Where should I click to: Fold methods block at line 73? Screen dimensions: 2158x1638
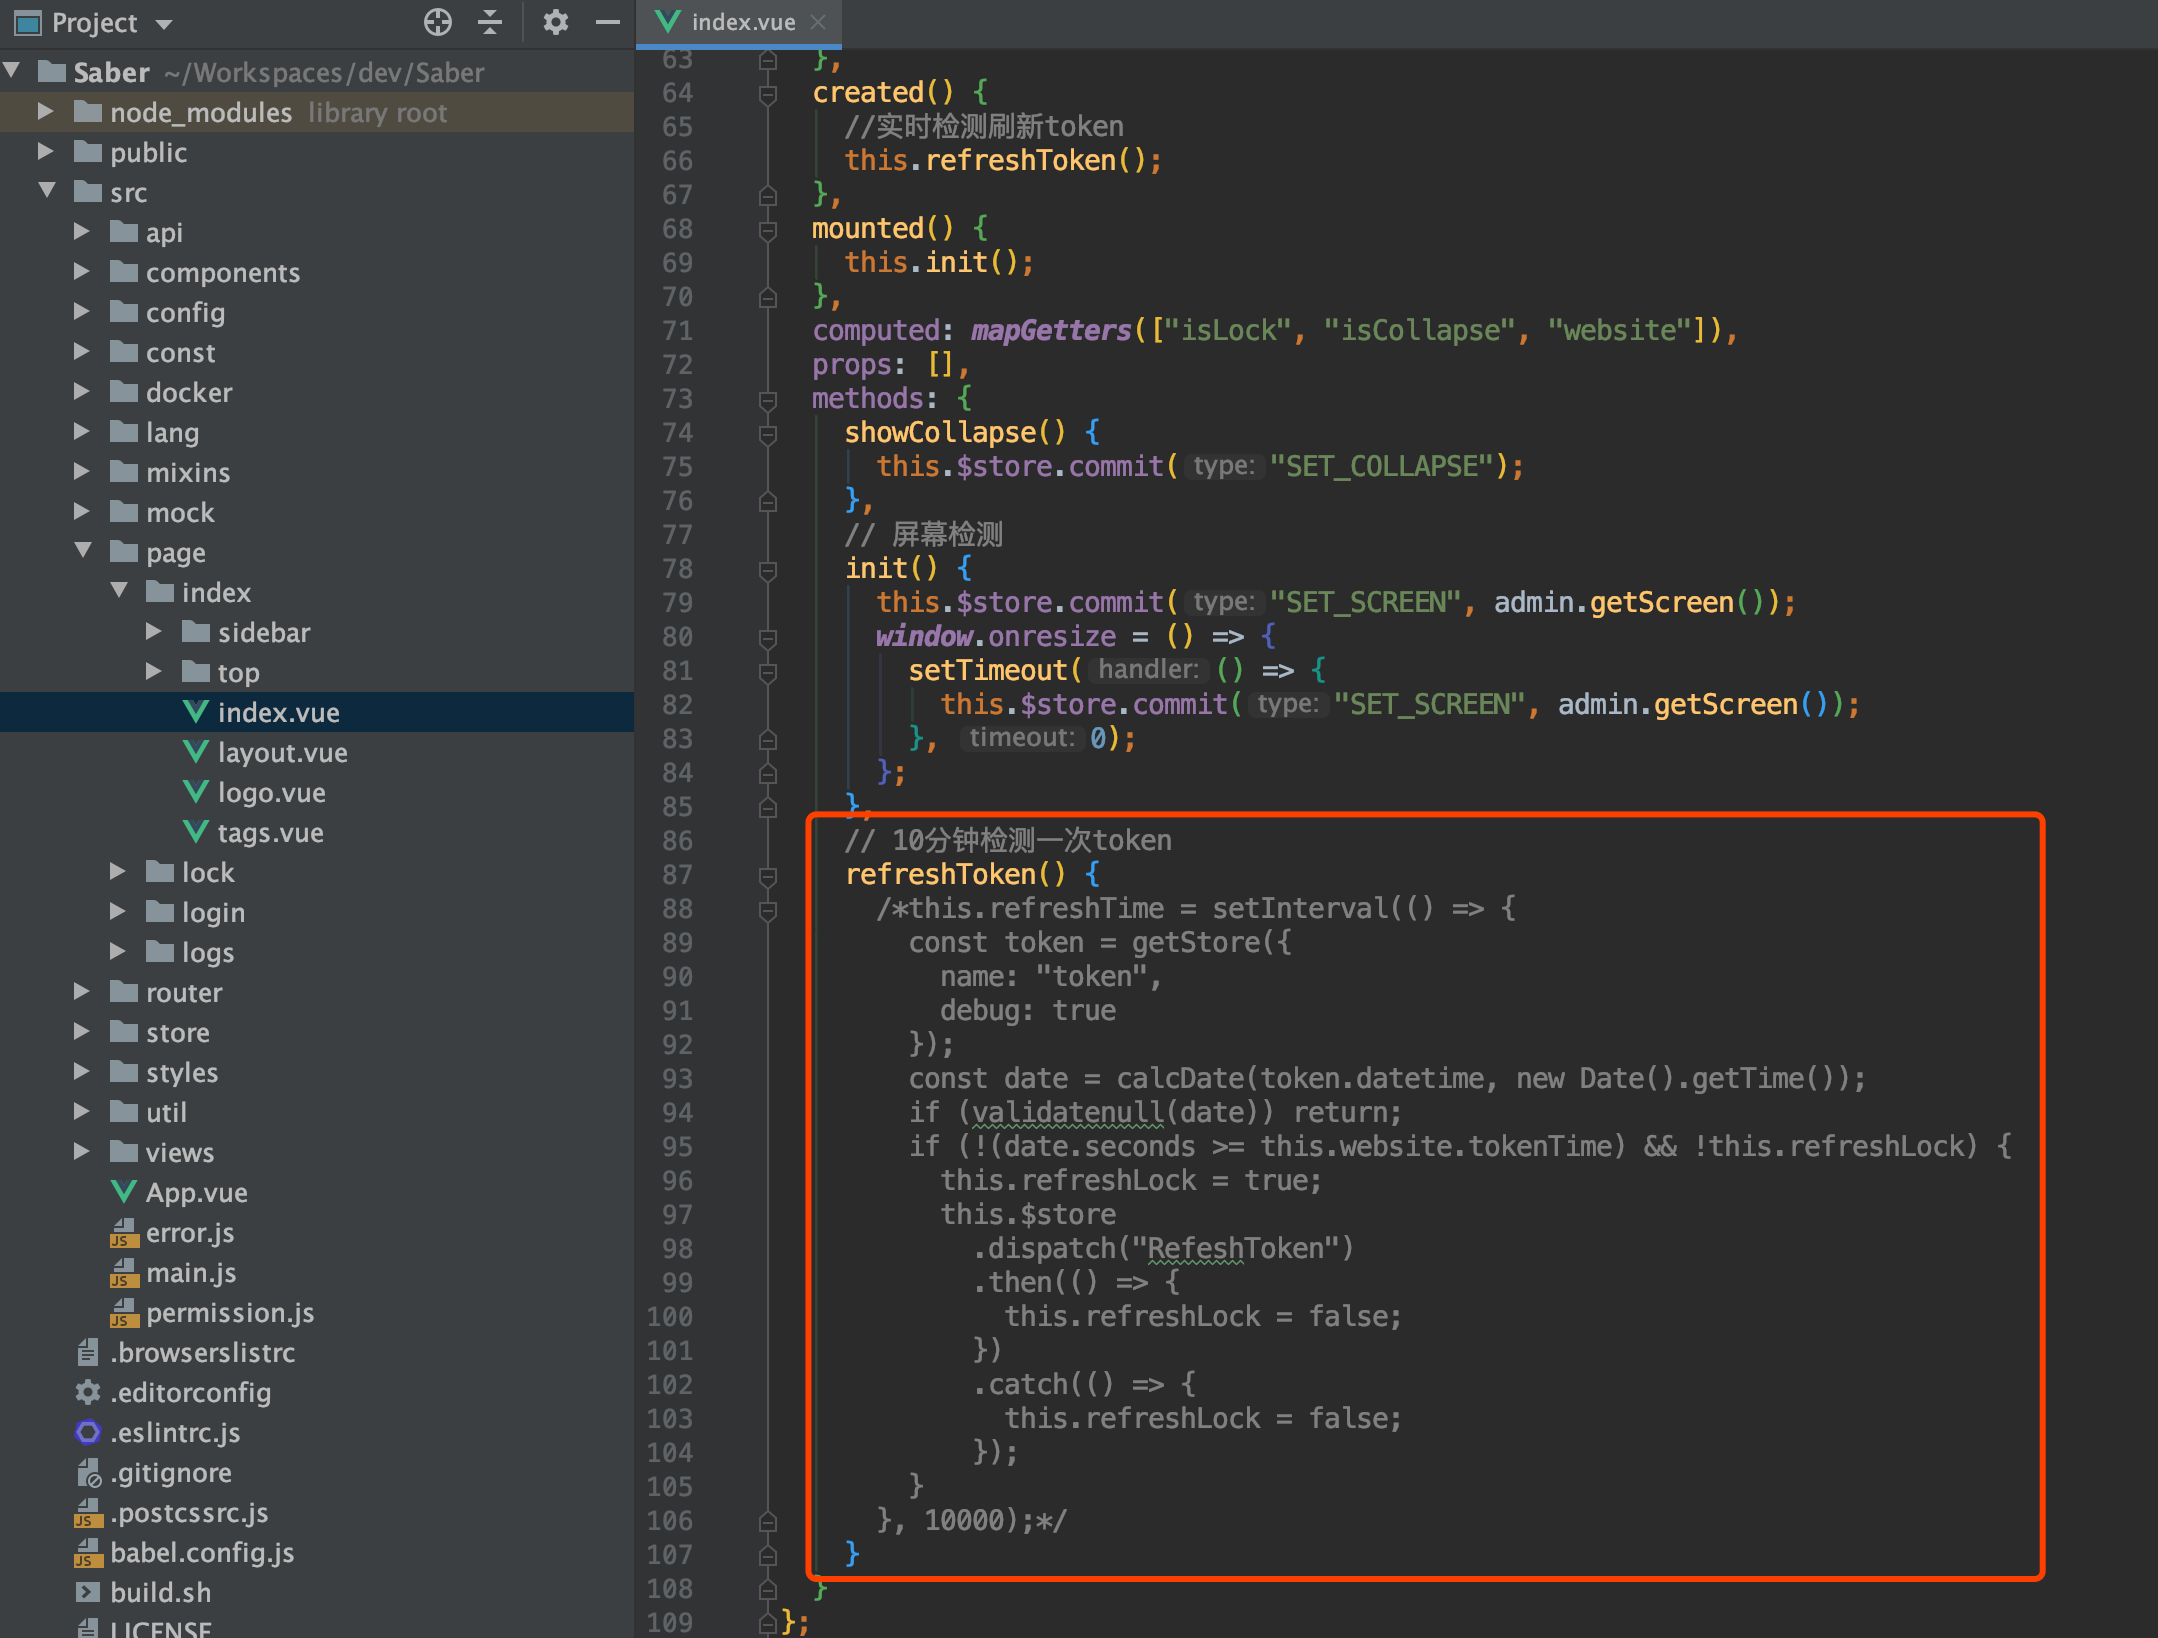click(x=768, y=400)
